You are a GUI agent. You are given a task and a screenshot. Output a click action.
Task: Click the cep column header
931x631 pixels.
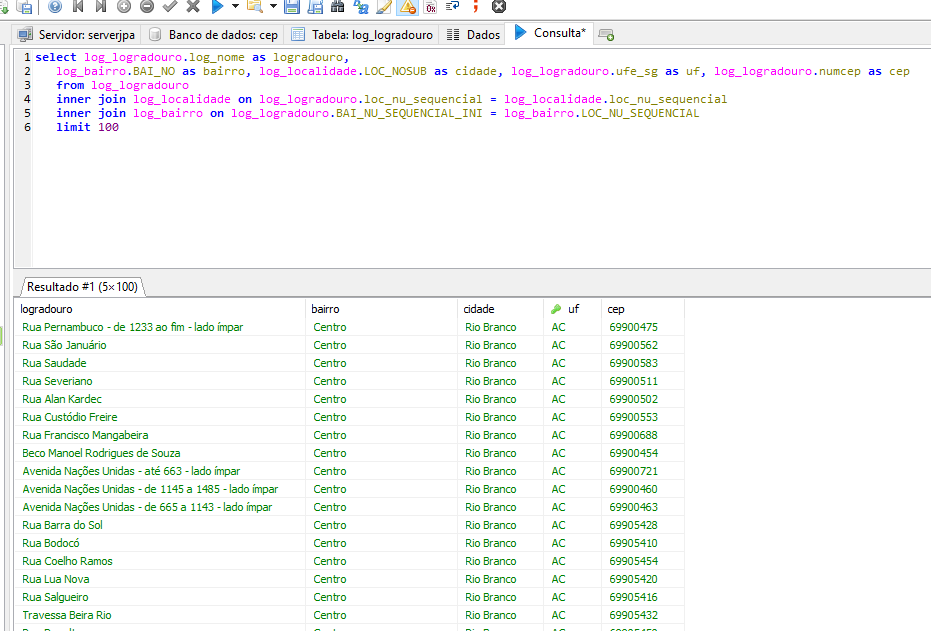coord(616,309)
